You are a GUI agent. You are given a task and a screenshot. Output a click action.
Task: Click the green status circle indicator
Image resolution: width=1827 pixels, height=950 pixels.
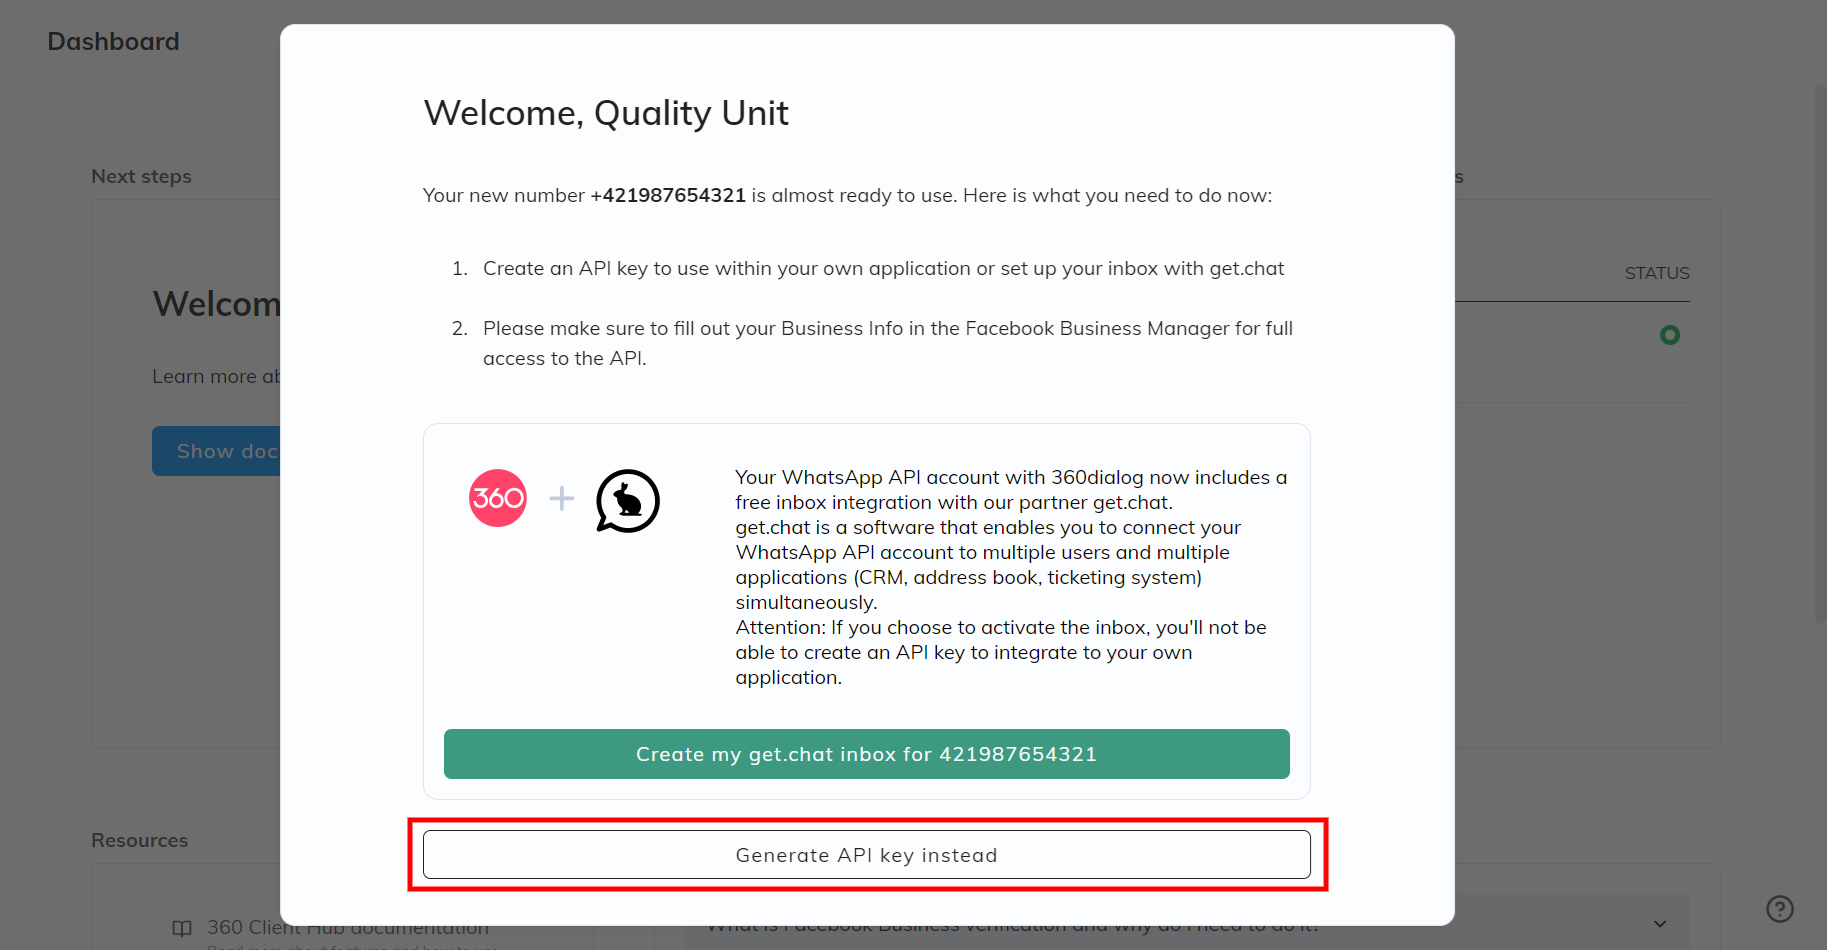coord(1669,335)
